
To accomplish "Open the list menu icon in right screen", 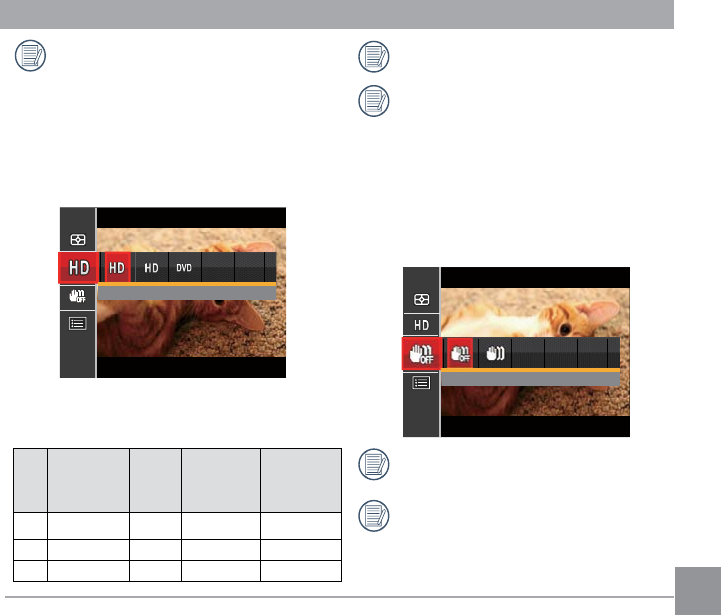I will pyautogui.click(x=421, y=383).
